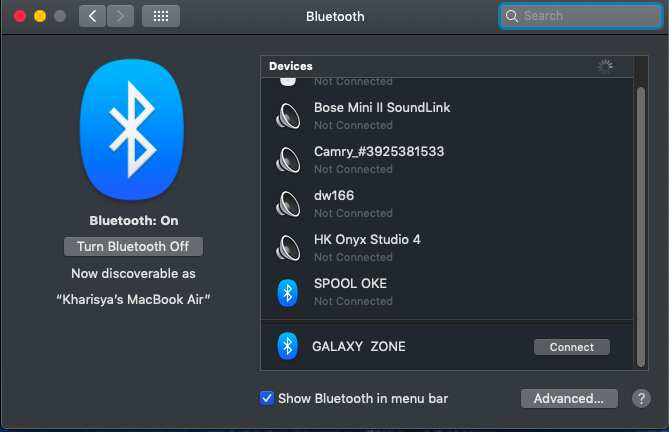Screen dimensions: 669x432
Task: Click Not Connected under dw166
Action: [353, 213]
